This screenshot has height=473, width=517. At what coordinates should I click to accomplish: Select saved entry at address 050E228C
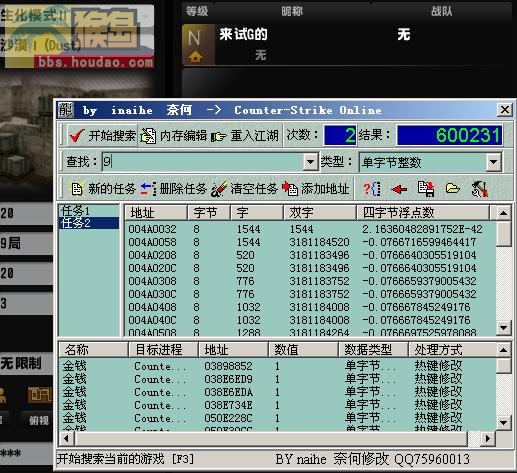pos(277,418)
